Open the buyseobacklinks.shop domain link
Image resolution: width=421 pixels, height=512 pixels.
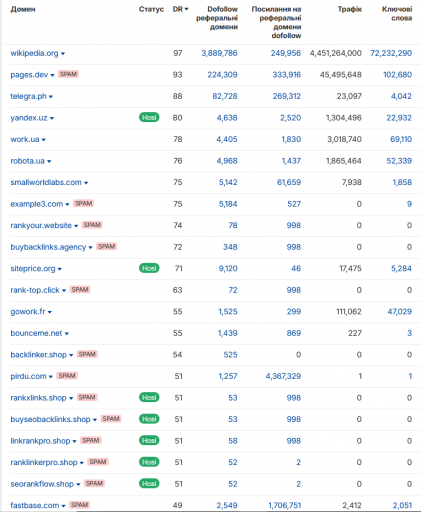coord(50,419)
